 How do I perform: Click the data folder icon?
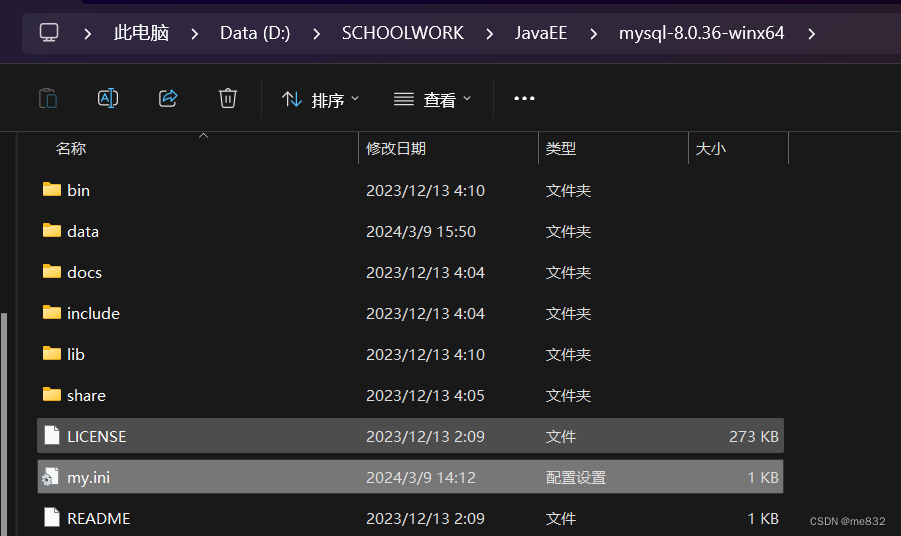(x=52, y=230)
